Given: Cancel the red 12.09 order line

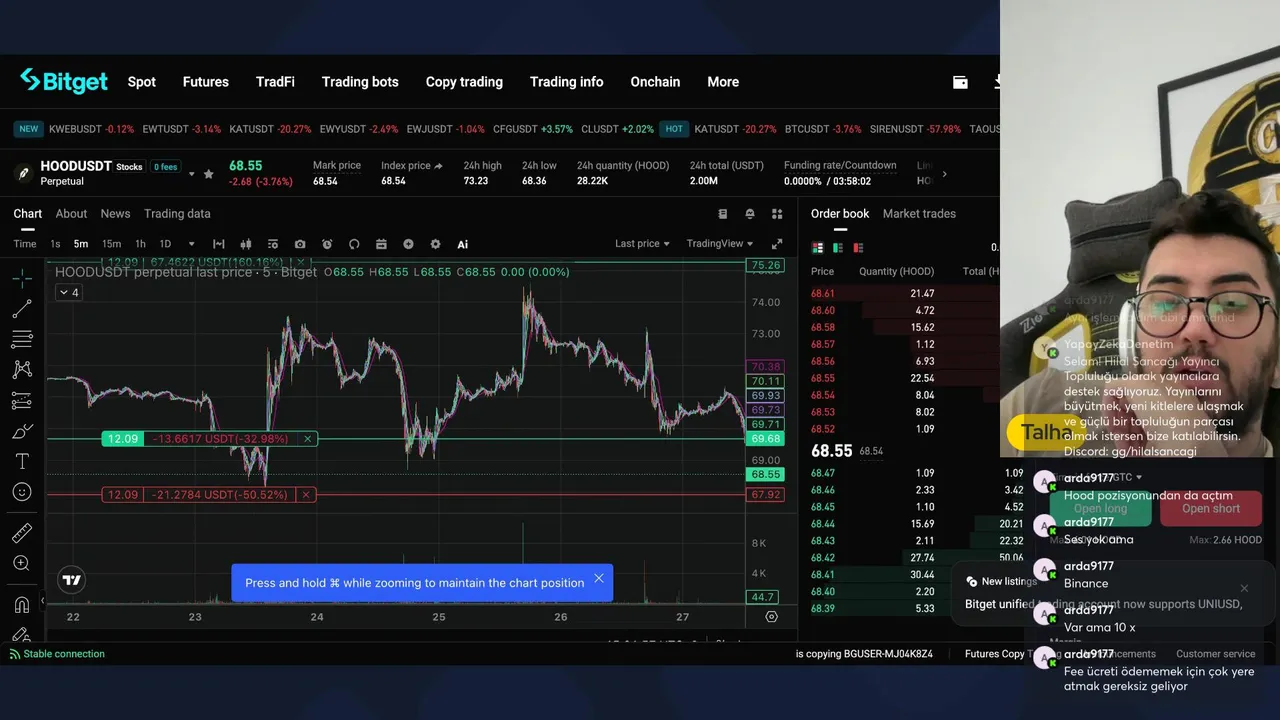Looking at the screenshot, I should pyautogui.click(x=306, y=495).
